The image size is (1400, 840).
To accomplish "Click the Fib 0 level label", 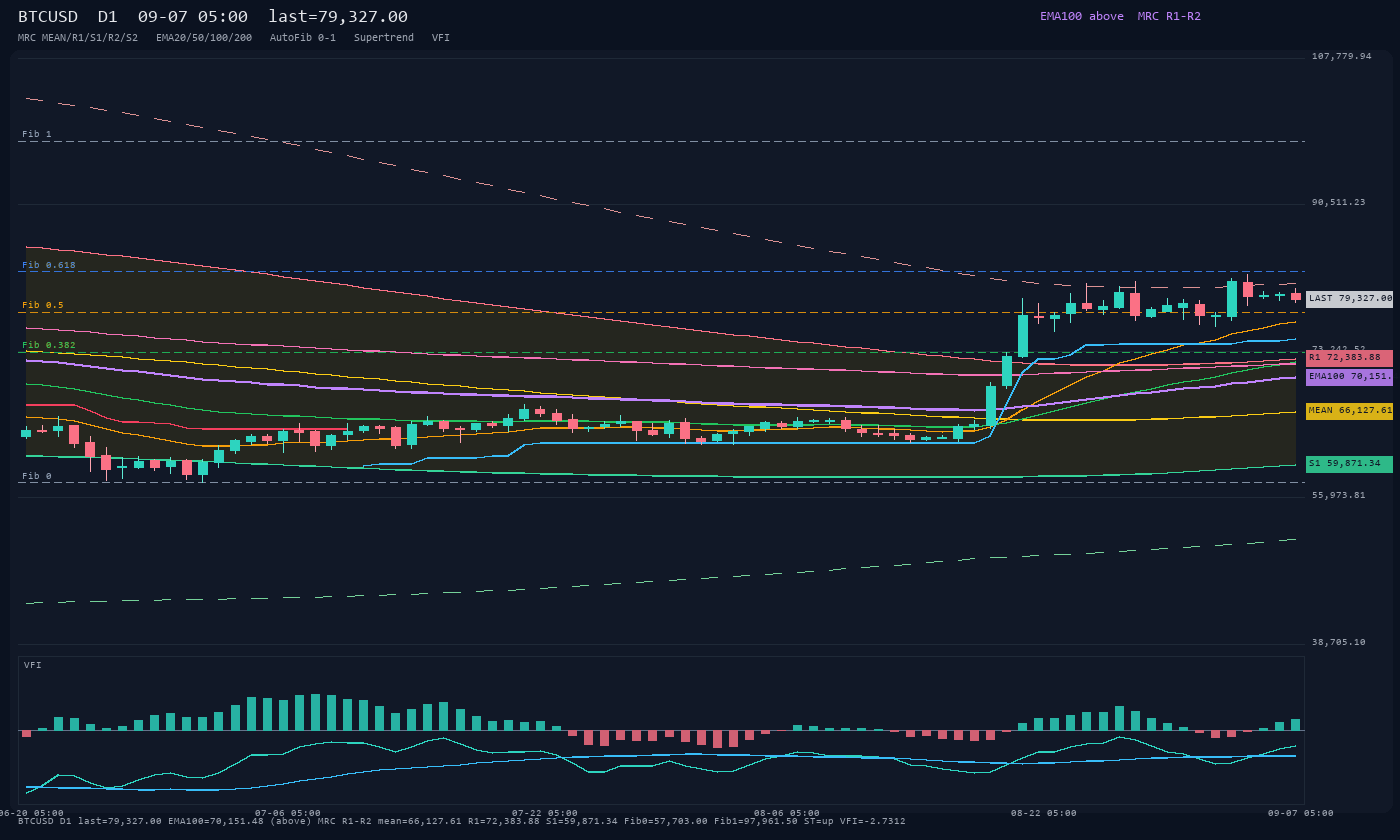I will [37, 476].
